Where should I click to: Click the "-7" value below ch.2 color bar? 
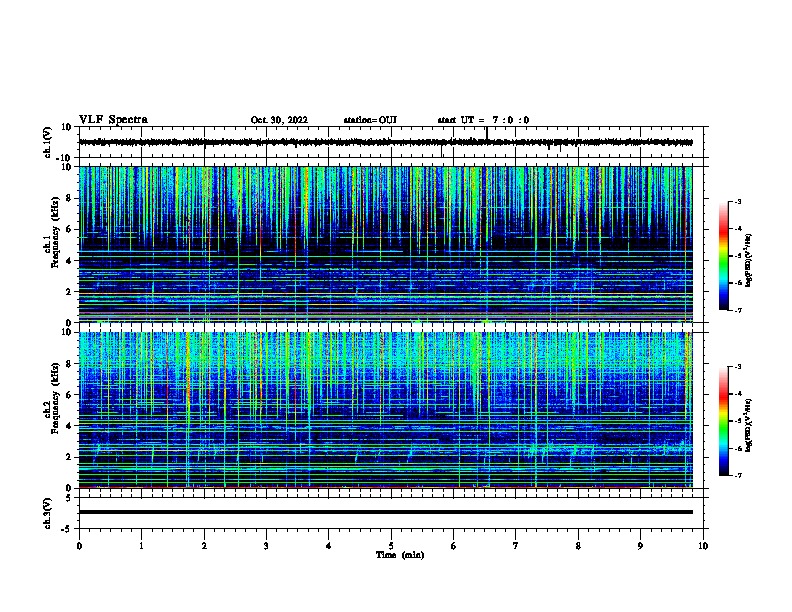pyautogui.click(x=738, y=475)
